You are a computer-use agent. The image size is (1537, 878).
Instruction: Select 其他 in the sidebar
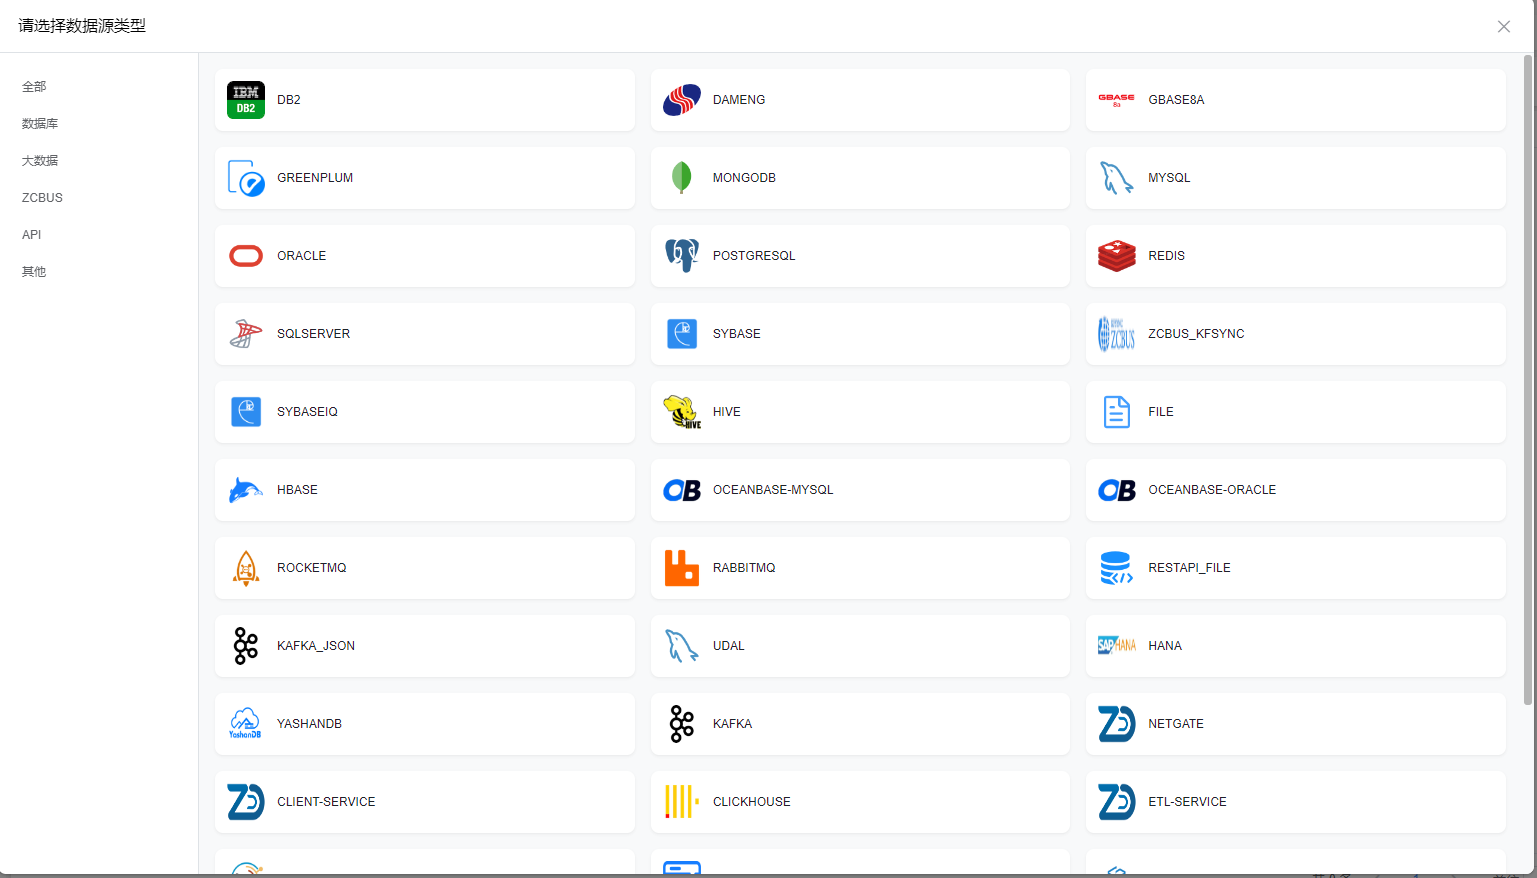click(x=34, y=272)
